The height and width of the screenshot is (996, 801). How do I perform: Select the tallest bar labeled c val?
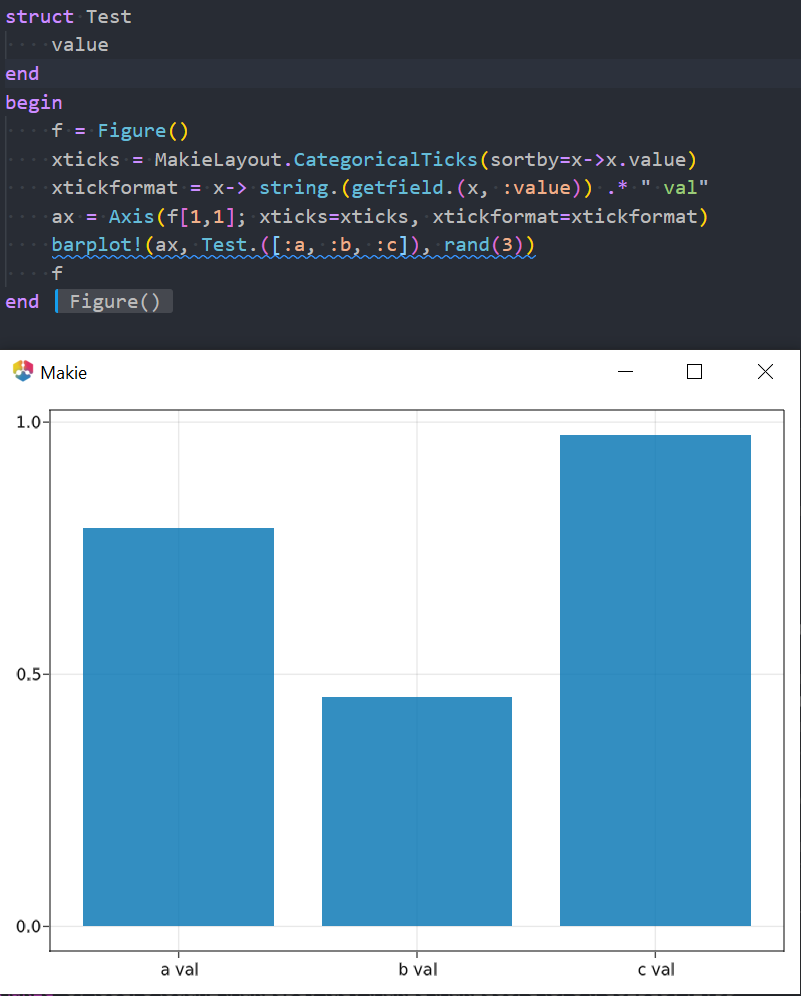coord(655,680)
